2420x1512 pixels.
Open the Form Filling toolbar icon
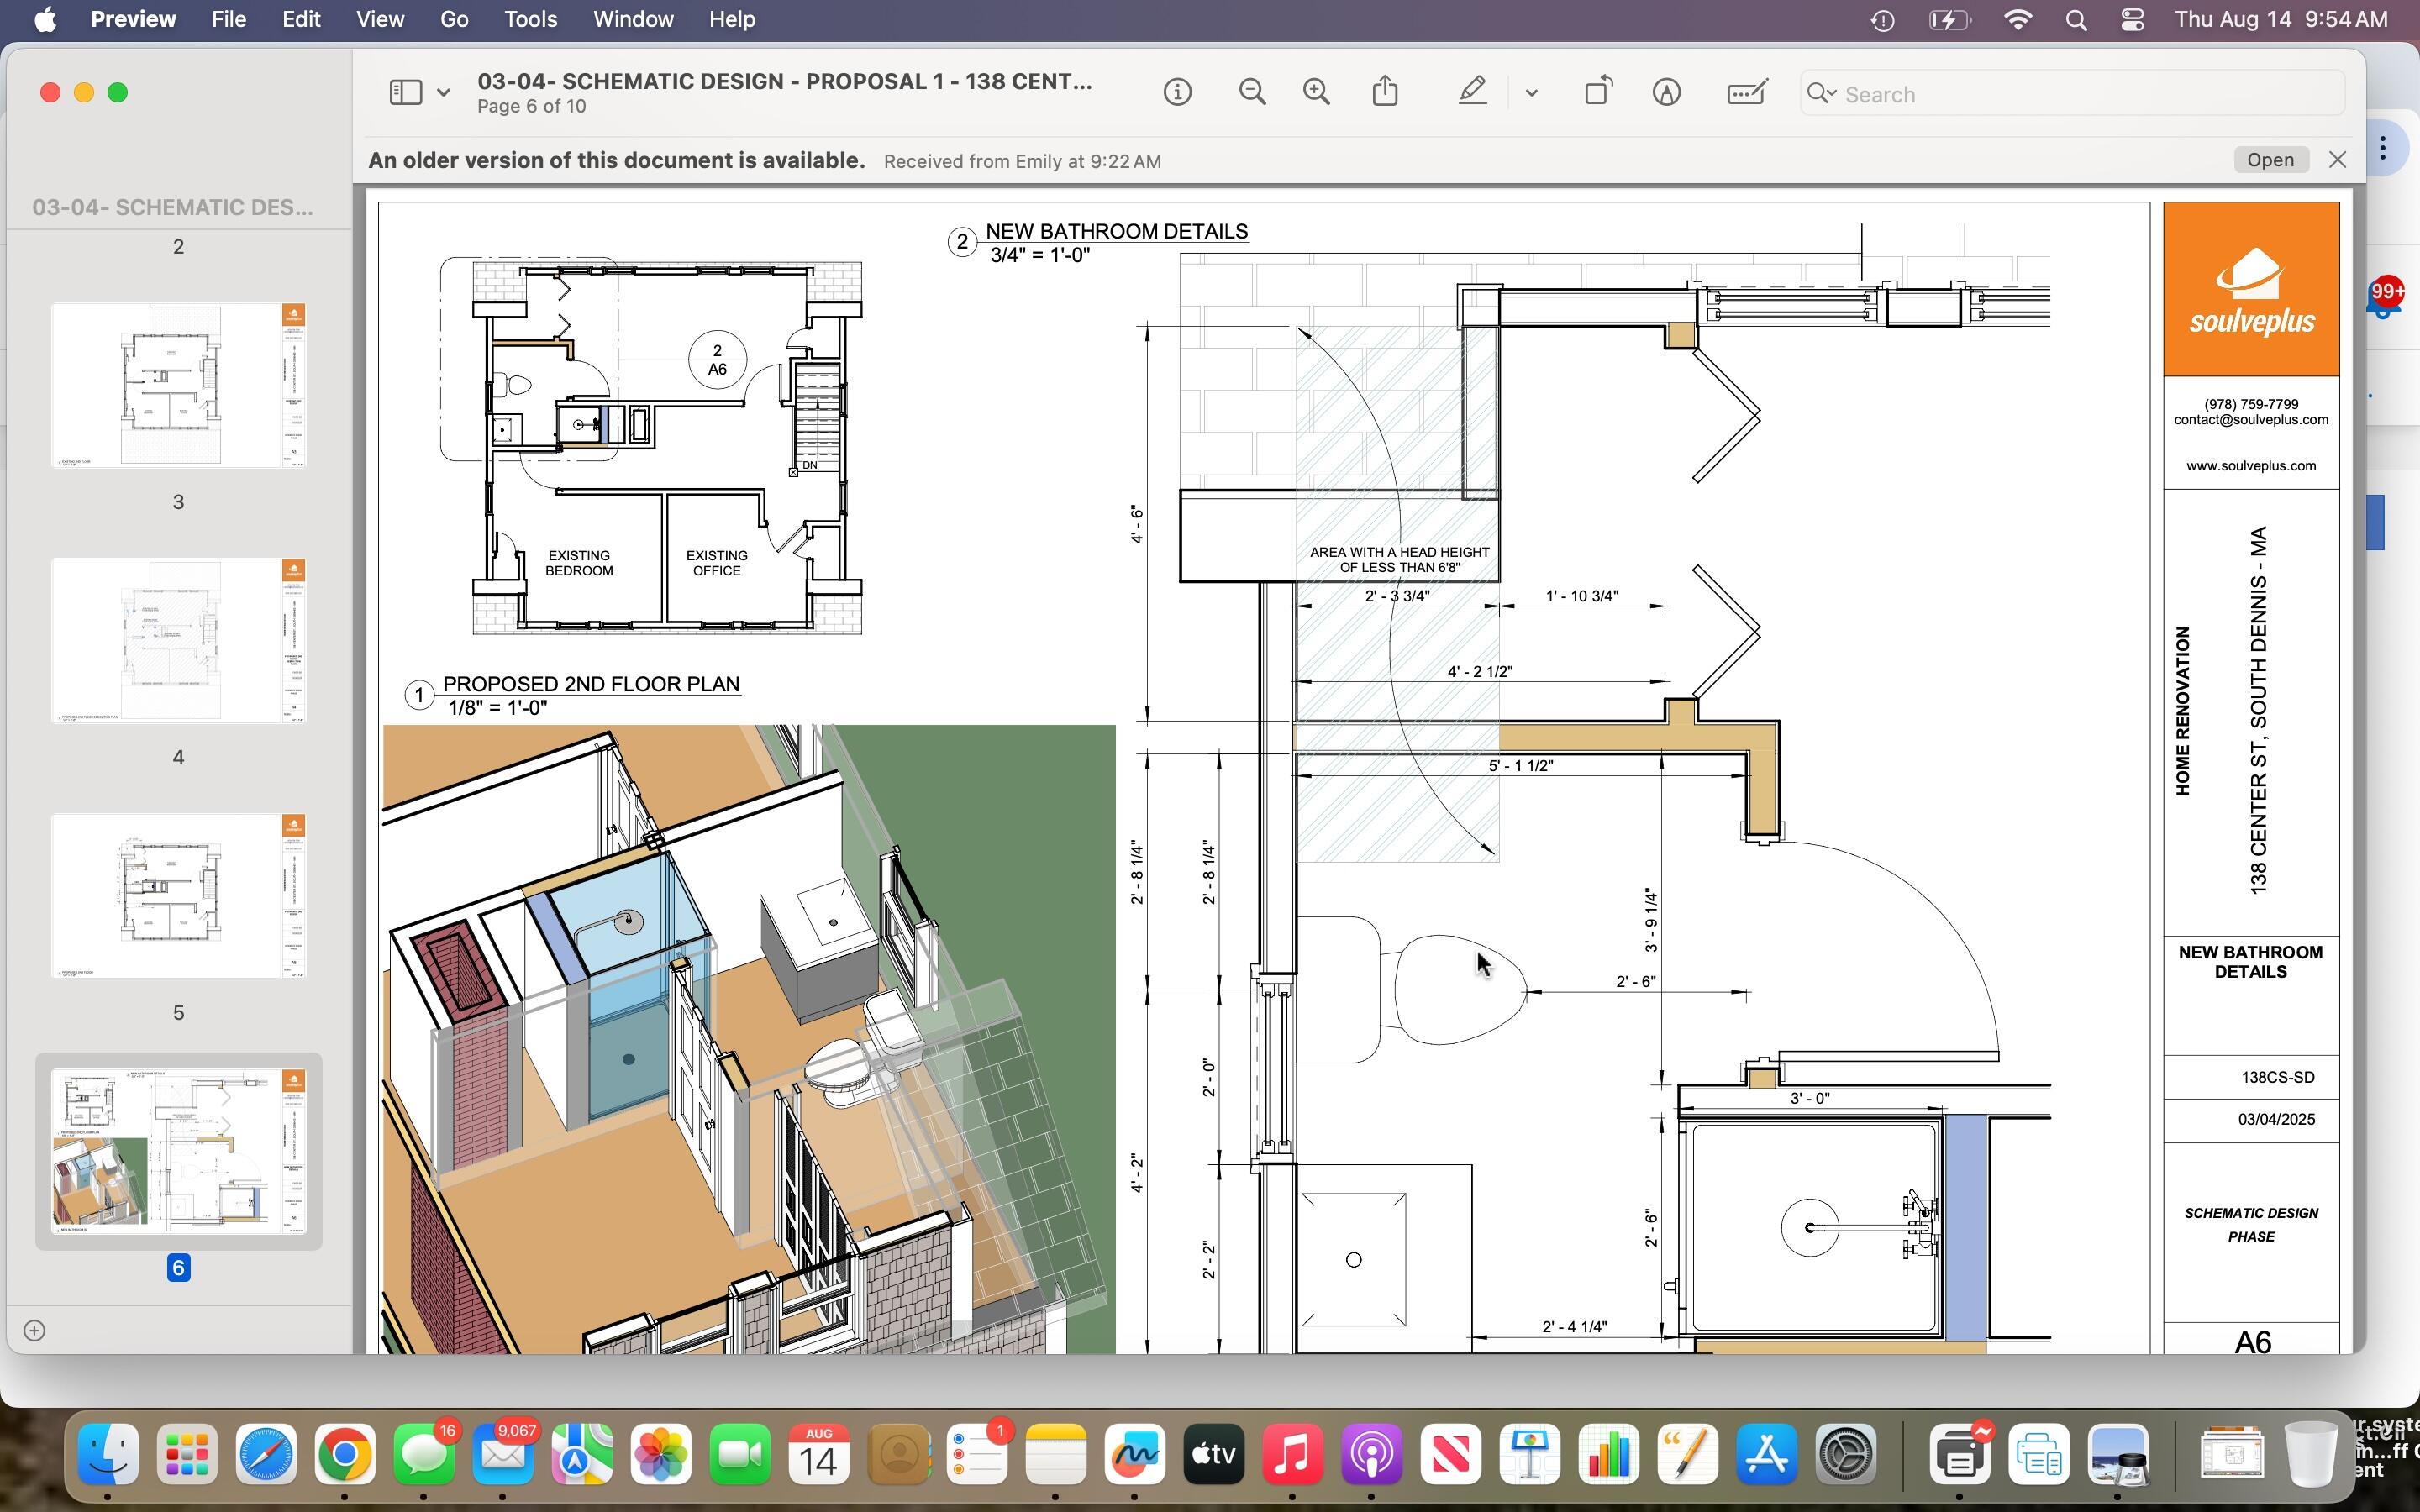(x=1746, y=93)
